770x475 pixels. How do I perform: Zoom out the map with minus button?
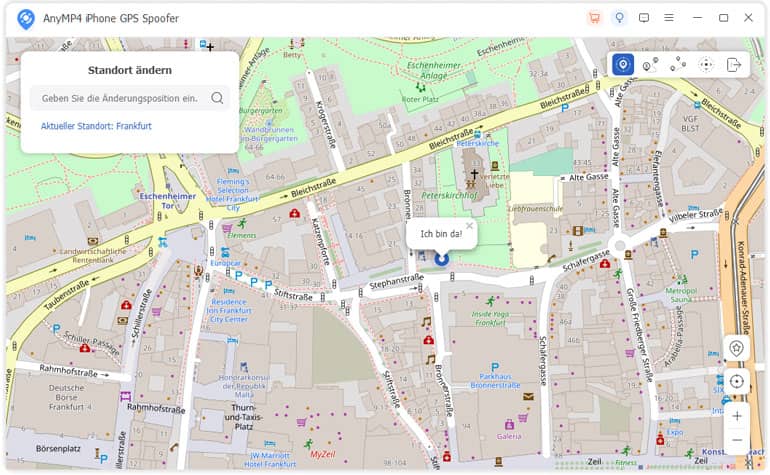pos(737,440)
